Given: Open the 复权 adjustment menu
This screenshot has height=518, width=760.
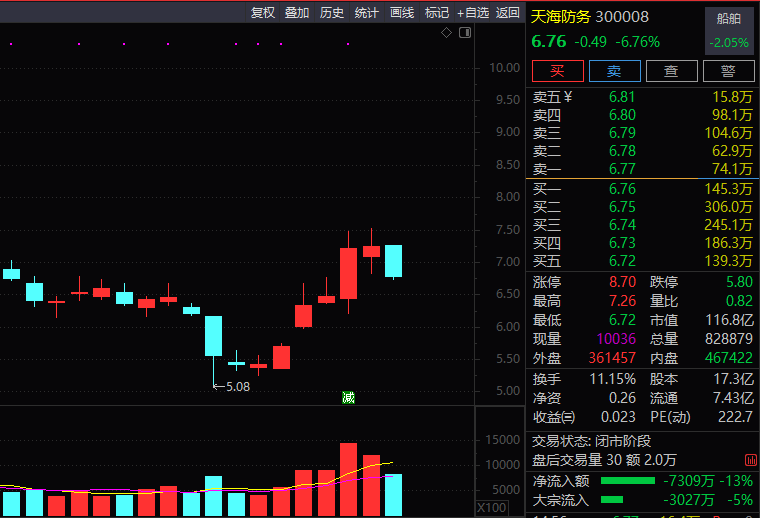Looking at the screenshot, I should [x=263, y=13].
